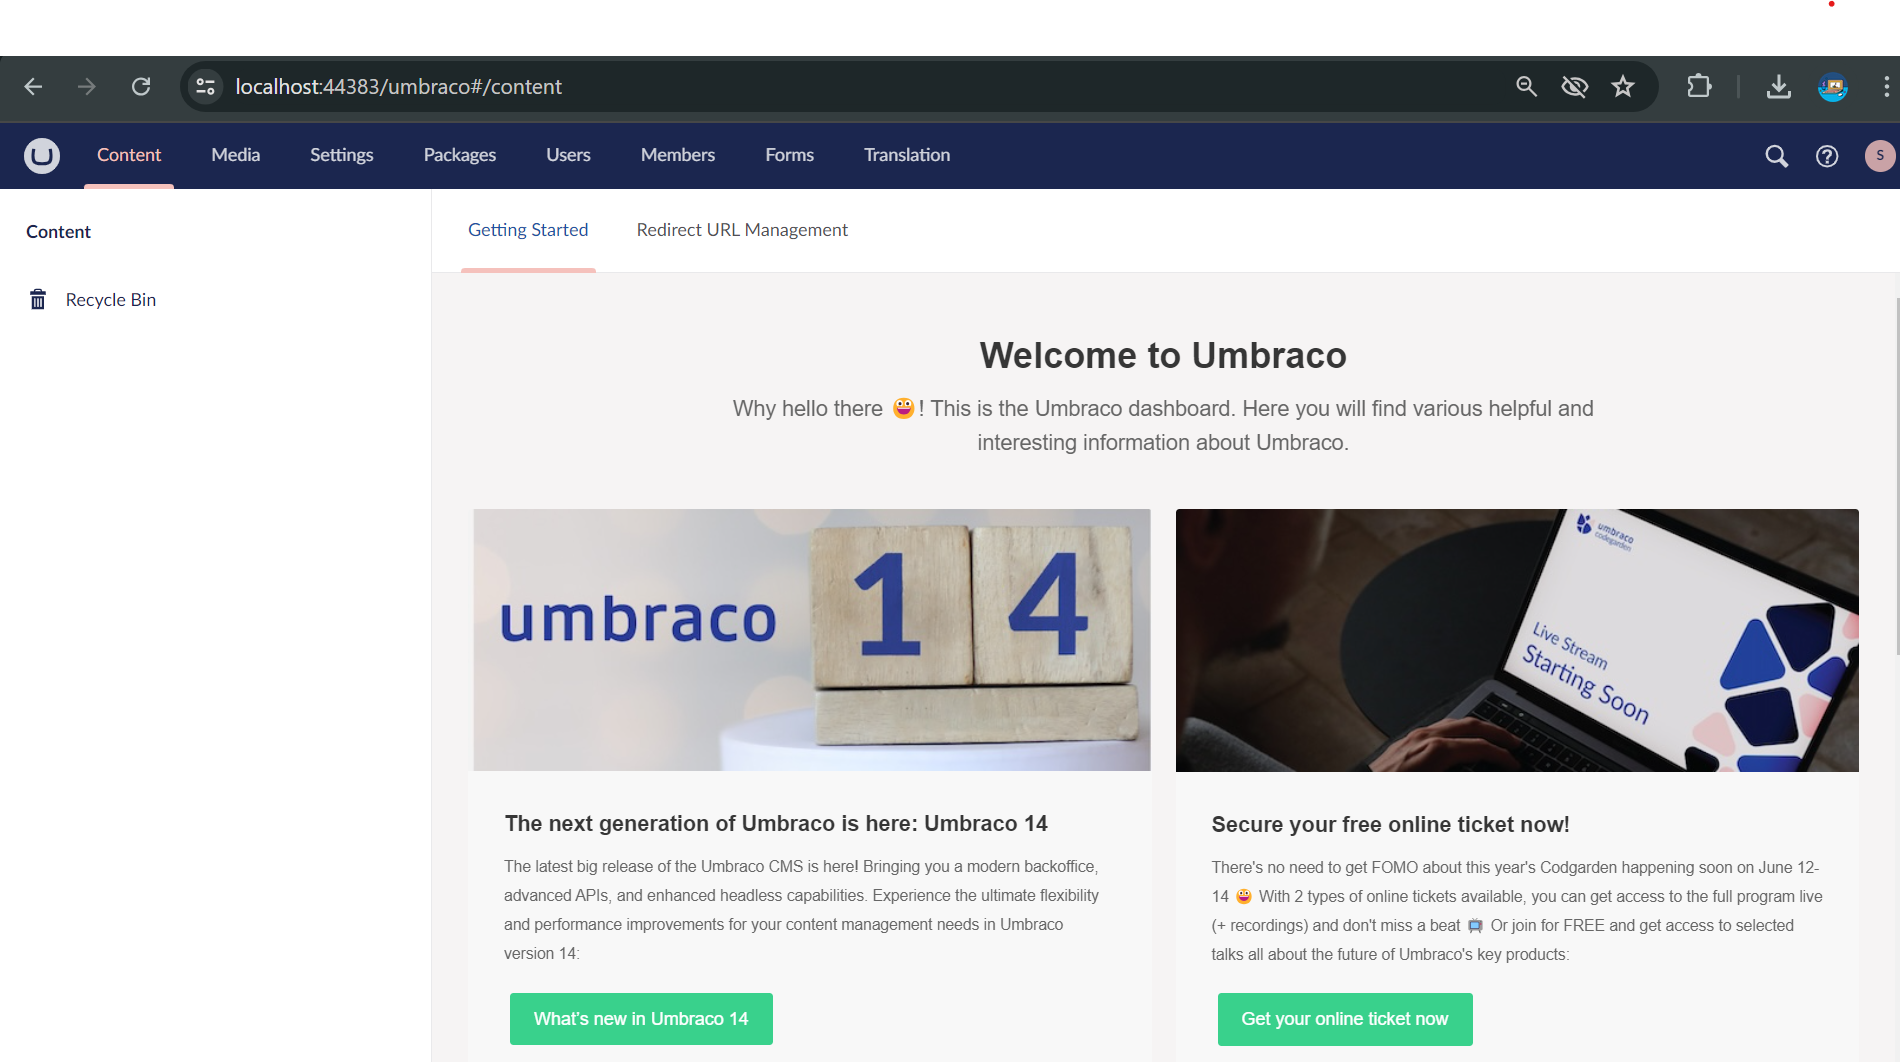Viewport: 1900px width, 1062px height.
Task: Open the user avatar menu
Action: click(x=1880, y=156)
